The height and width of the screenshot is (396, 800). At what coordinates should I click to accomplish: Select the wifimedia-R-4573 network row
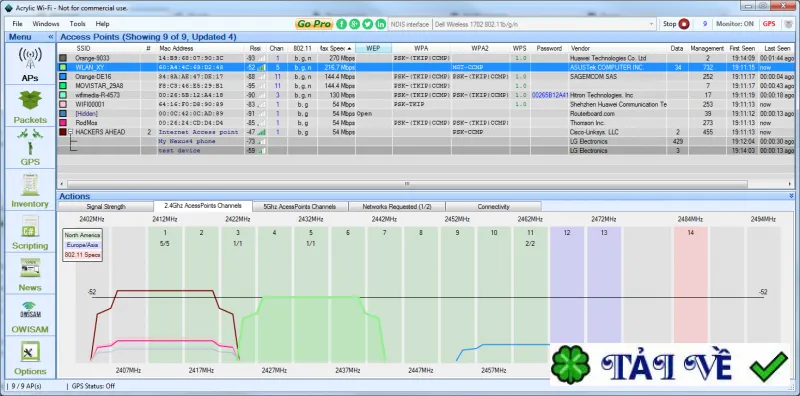426,95
